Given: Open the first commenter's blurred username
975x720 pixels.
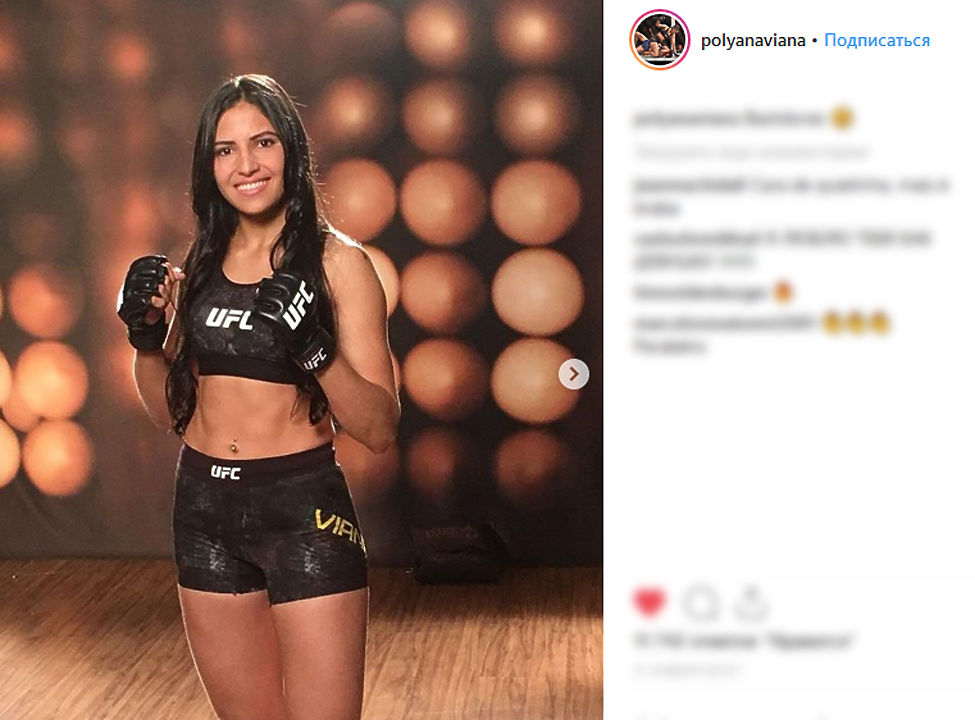Looking at the screenshot, I should (x=690, y=185).
